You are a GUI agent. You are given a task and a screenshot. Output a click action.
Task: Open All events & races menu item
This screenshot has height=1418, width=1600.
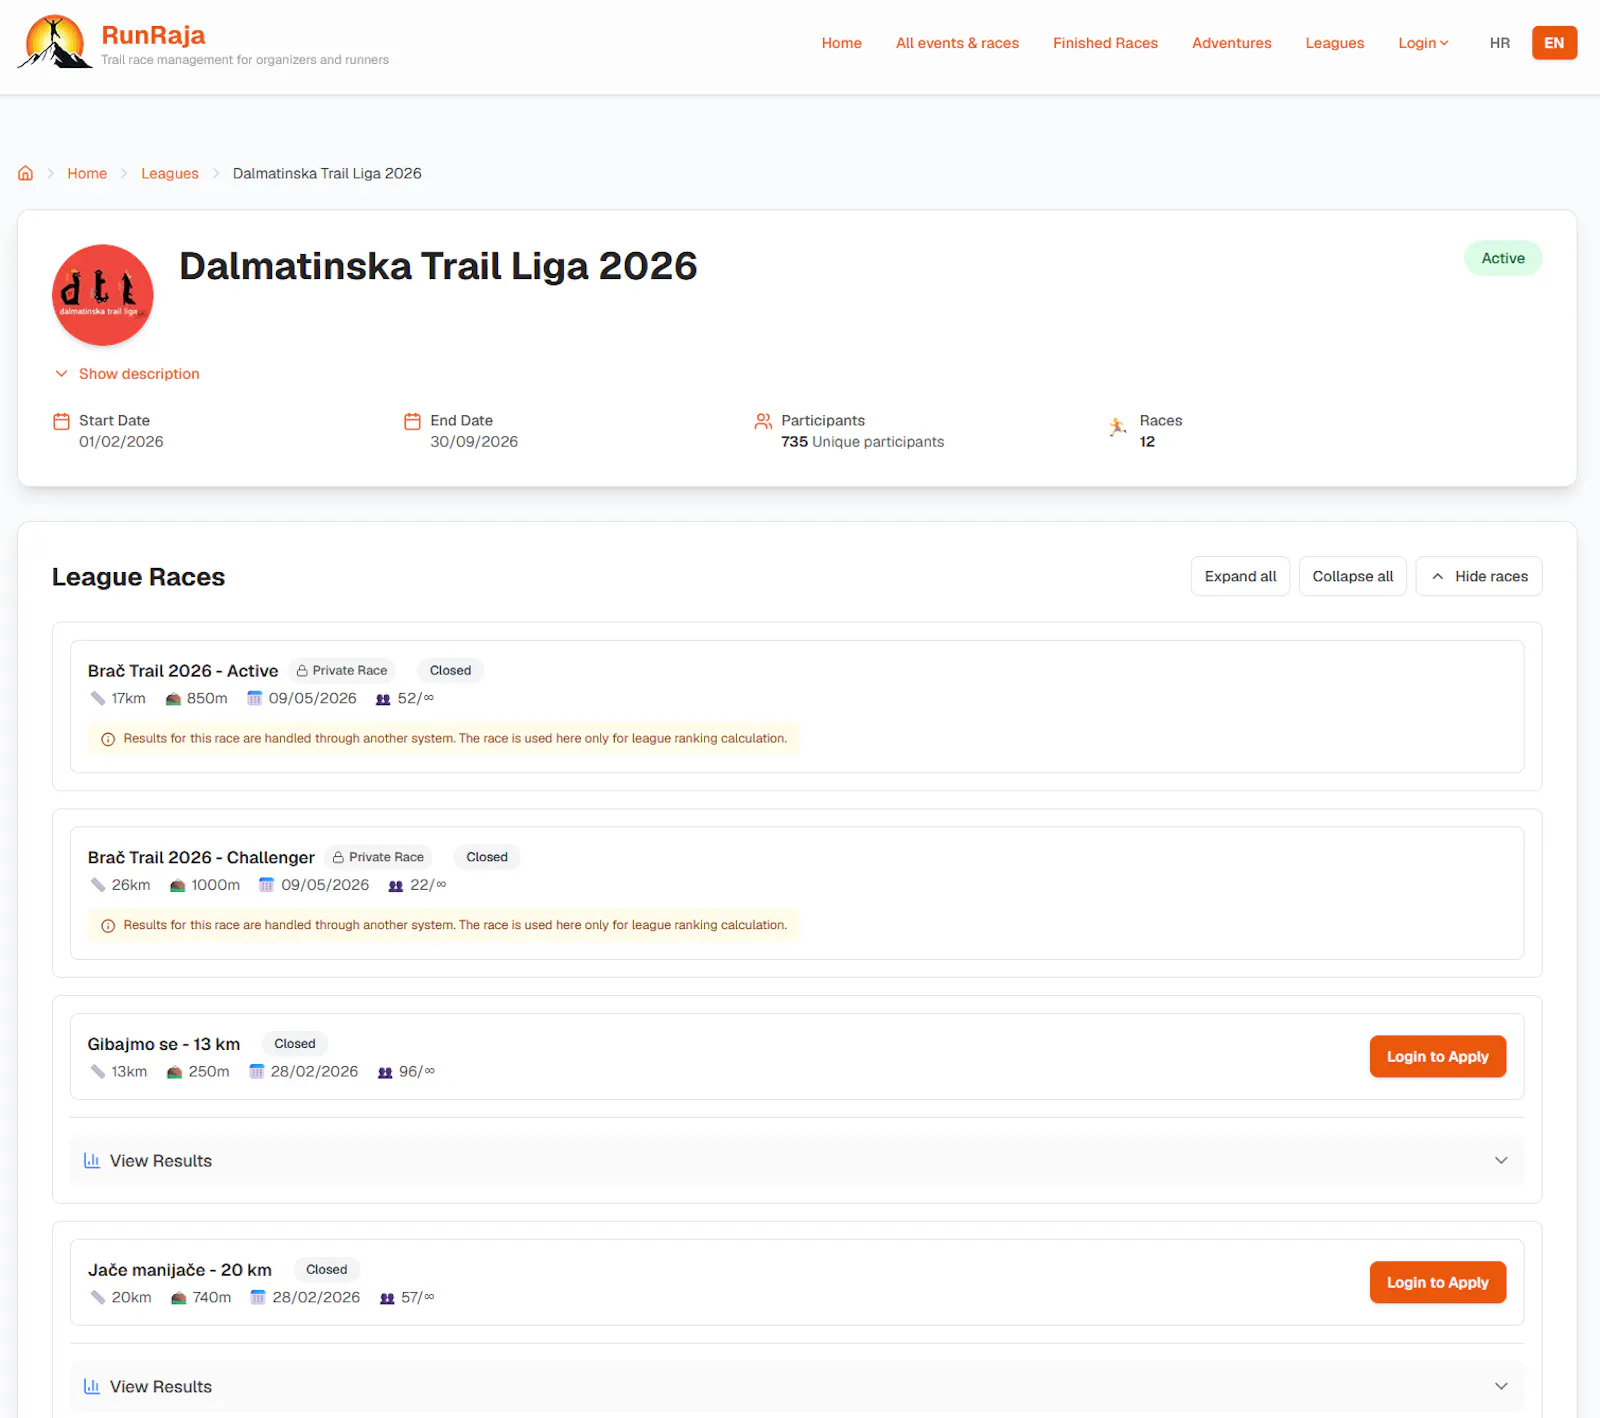click(x=957, y=43)
